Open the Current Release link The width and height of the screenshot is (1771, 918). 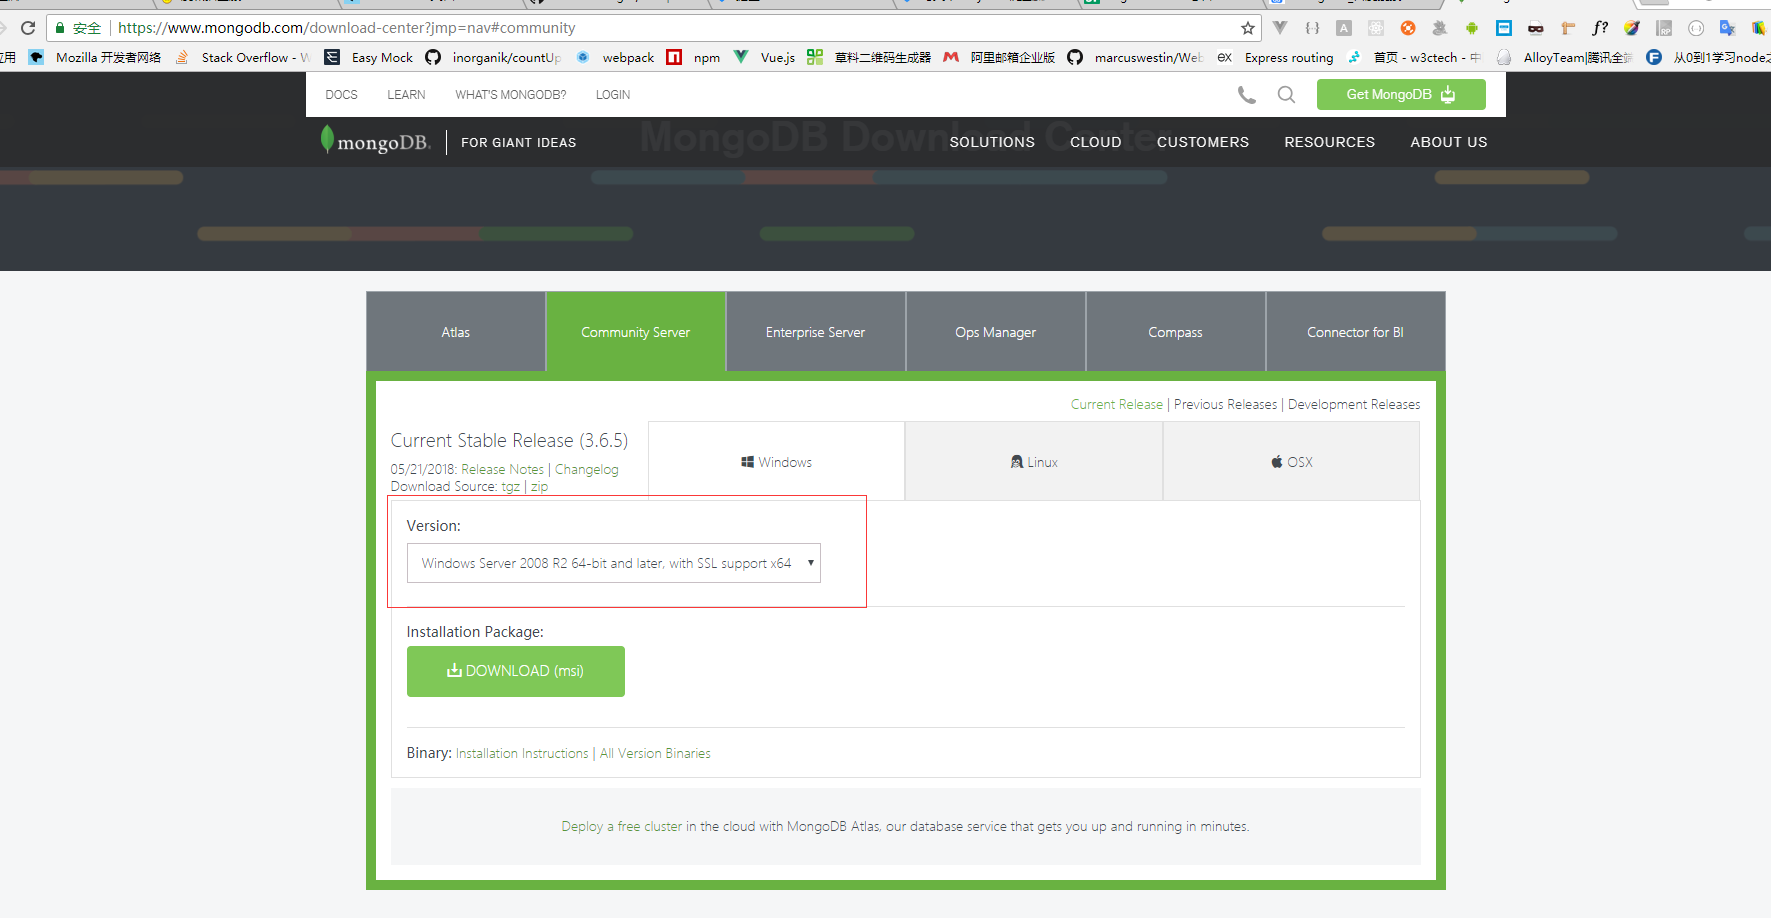click(x=1117, y=404)
